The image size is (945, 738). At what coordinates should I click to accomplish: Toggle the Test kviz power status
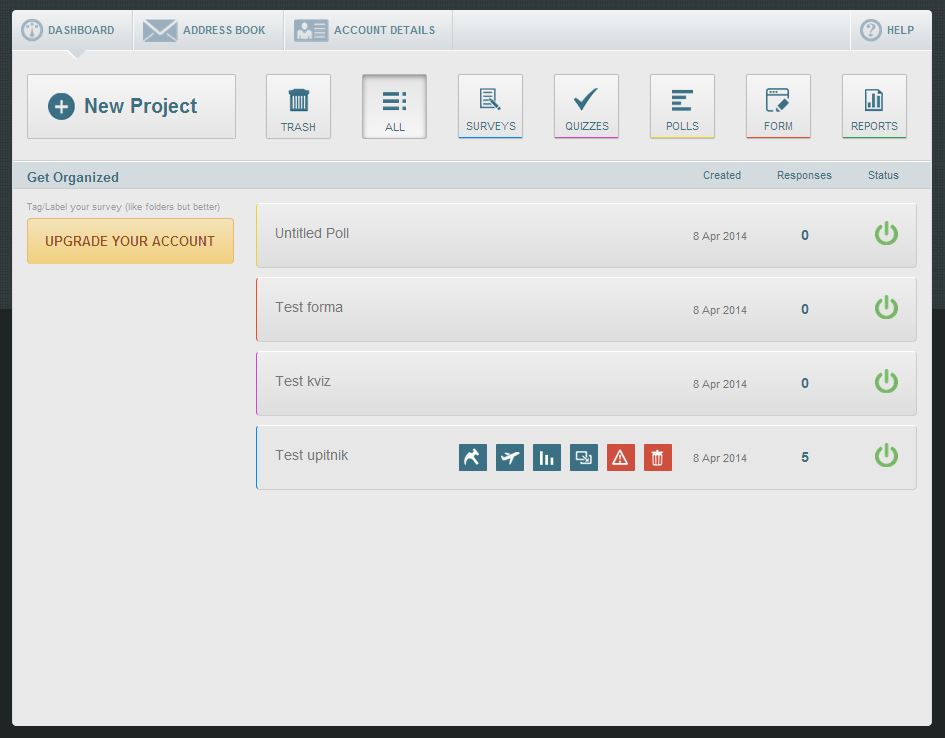tap(886, 382)
